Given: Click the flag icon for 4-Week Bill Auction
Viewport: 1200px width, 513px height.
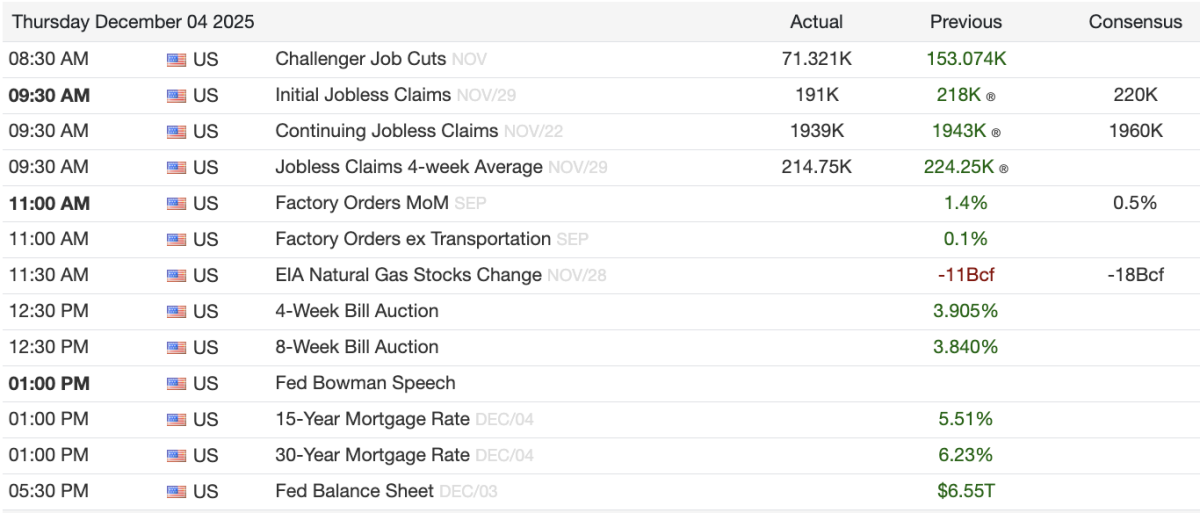Looking at the screenshot, I should tap(177, 312).
